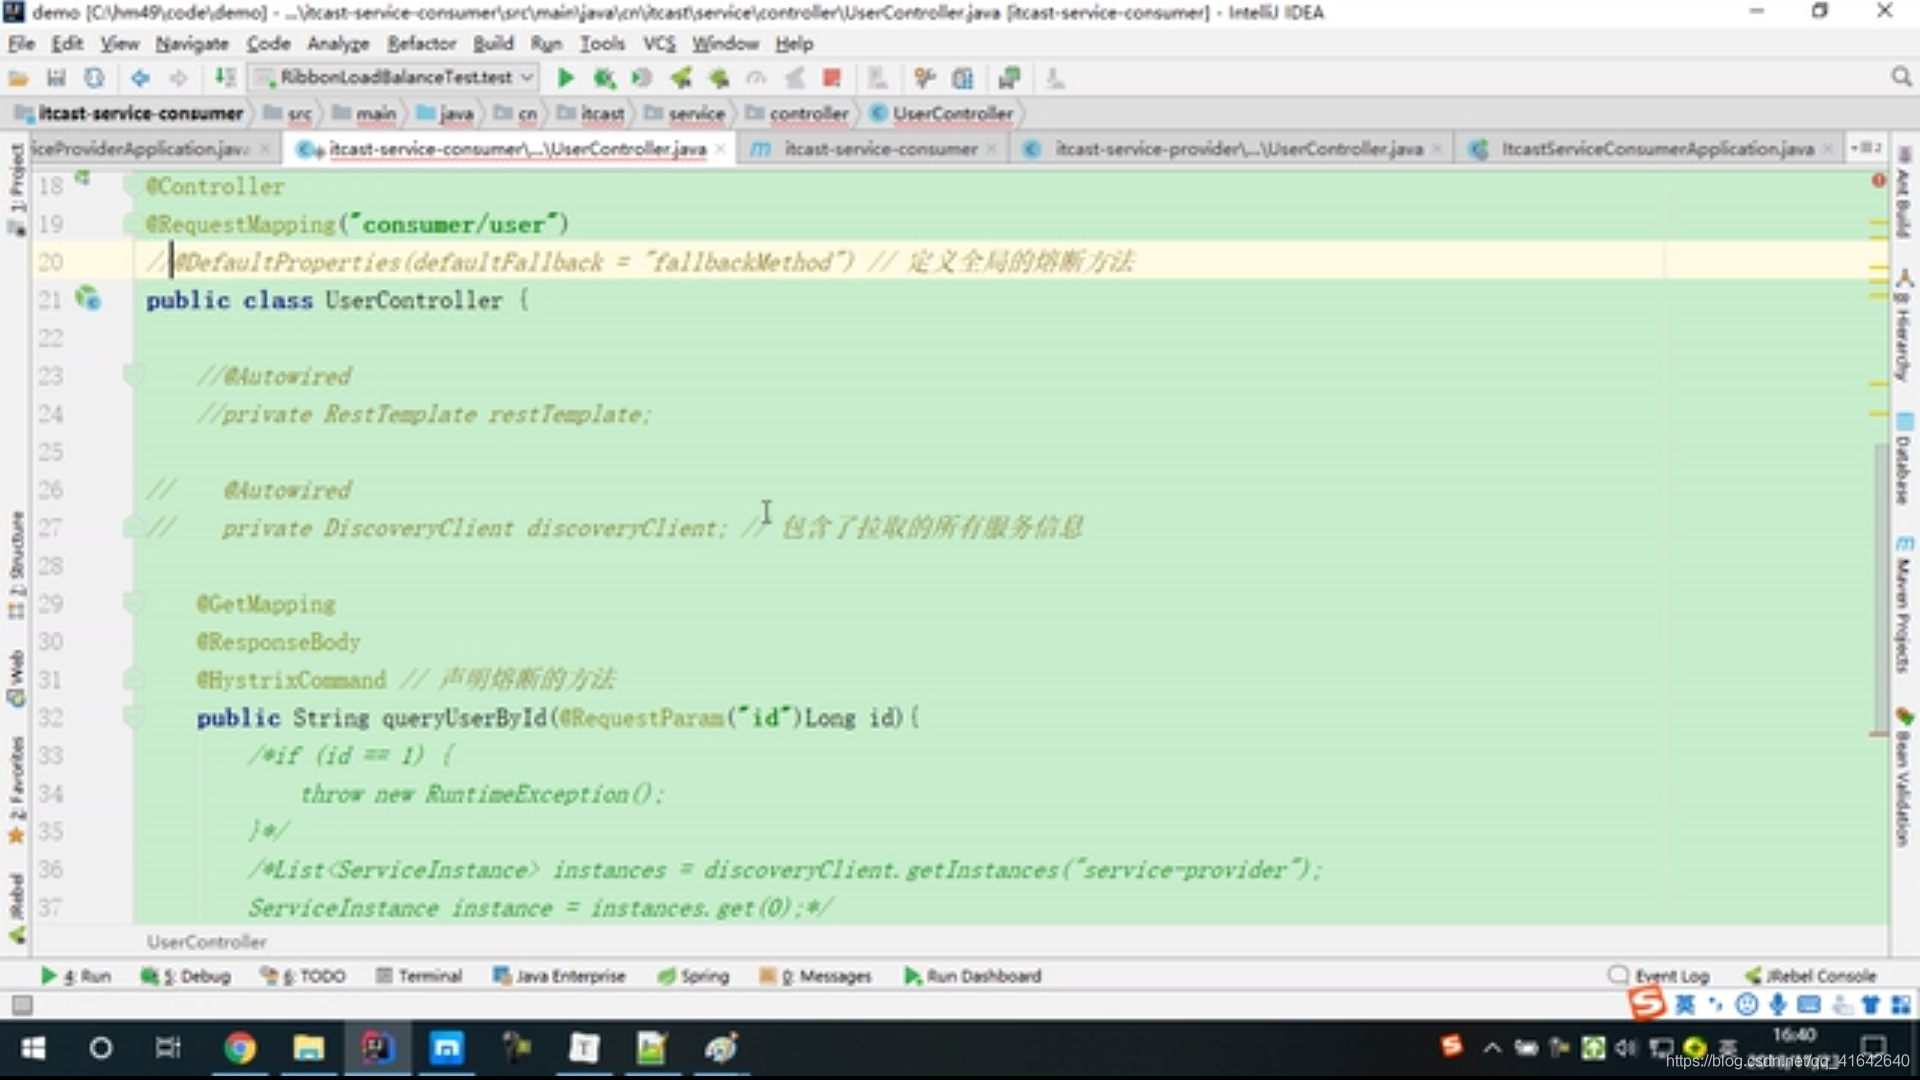Open the Event Log
The image size is (1920, 1080).
(1659, 976)
